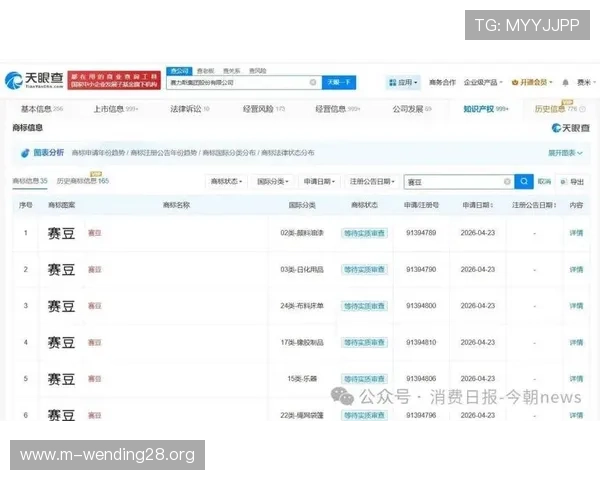600x480 pixels.
Task: Click the 天眼一下 search button
Action: 339,82
